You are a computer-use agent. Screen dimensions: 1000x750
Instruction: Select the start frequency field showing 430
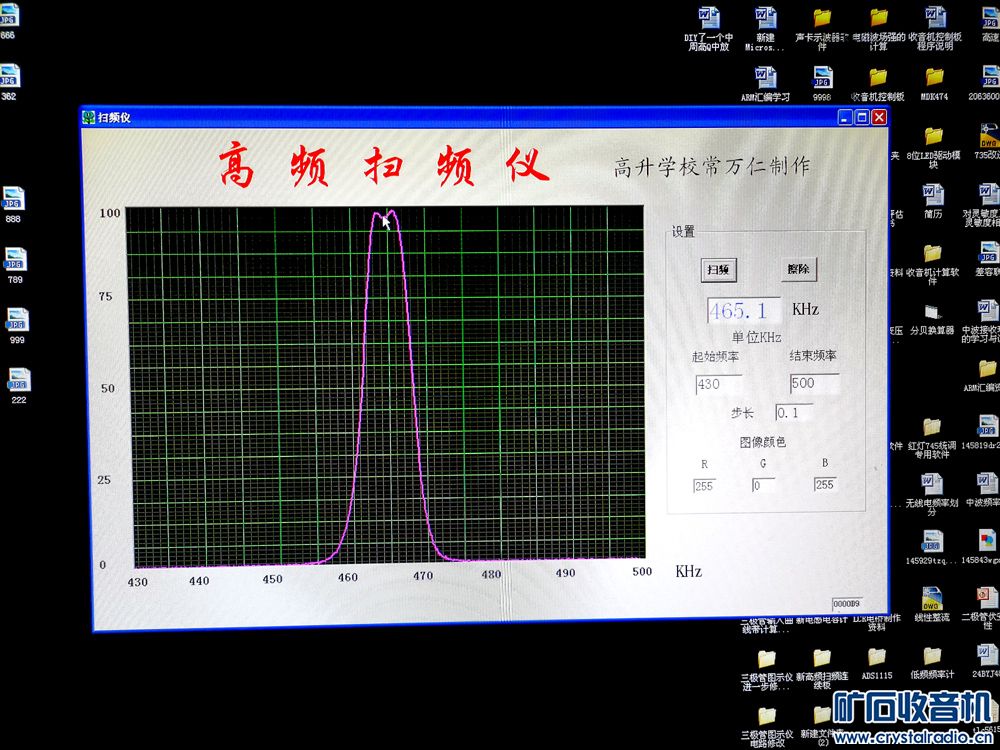pos(718,384)
